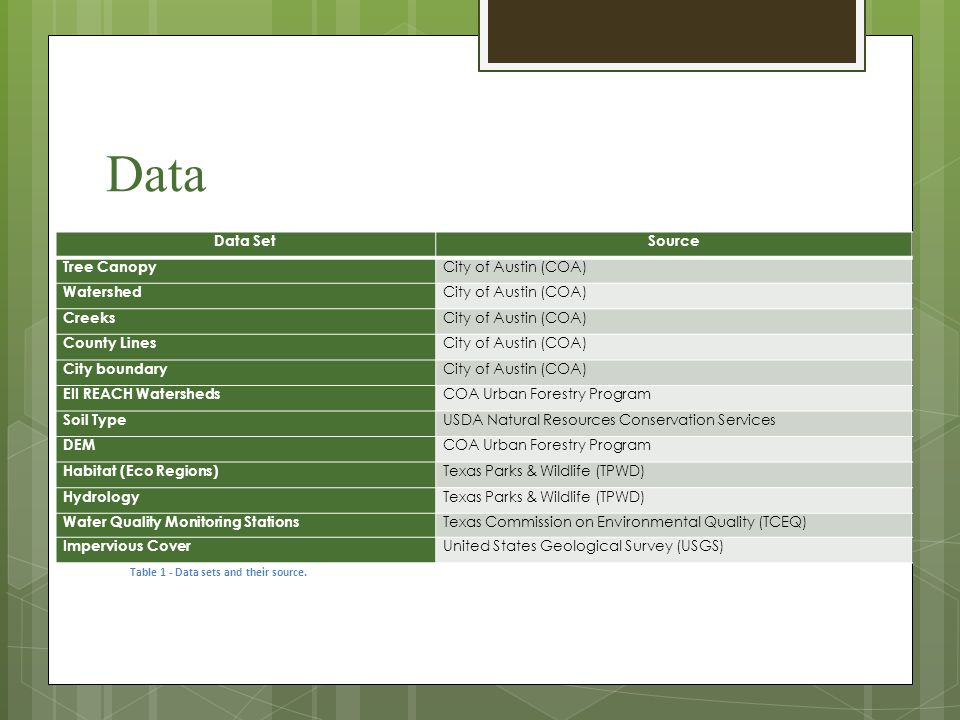The height and width of the screenshot is (720, 960).
Task: Click the source cell for City boundary
Action: click(x=673, y=372)
